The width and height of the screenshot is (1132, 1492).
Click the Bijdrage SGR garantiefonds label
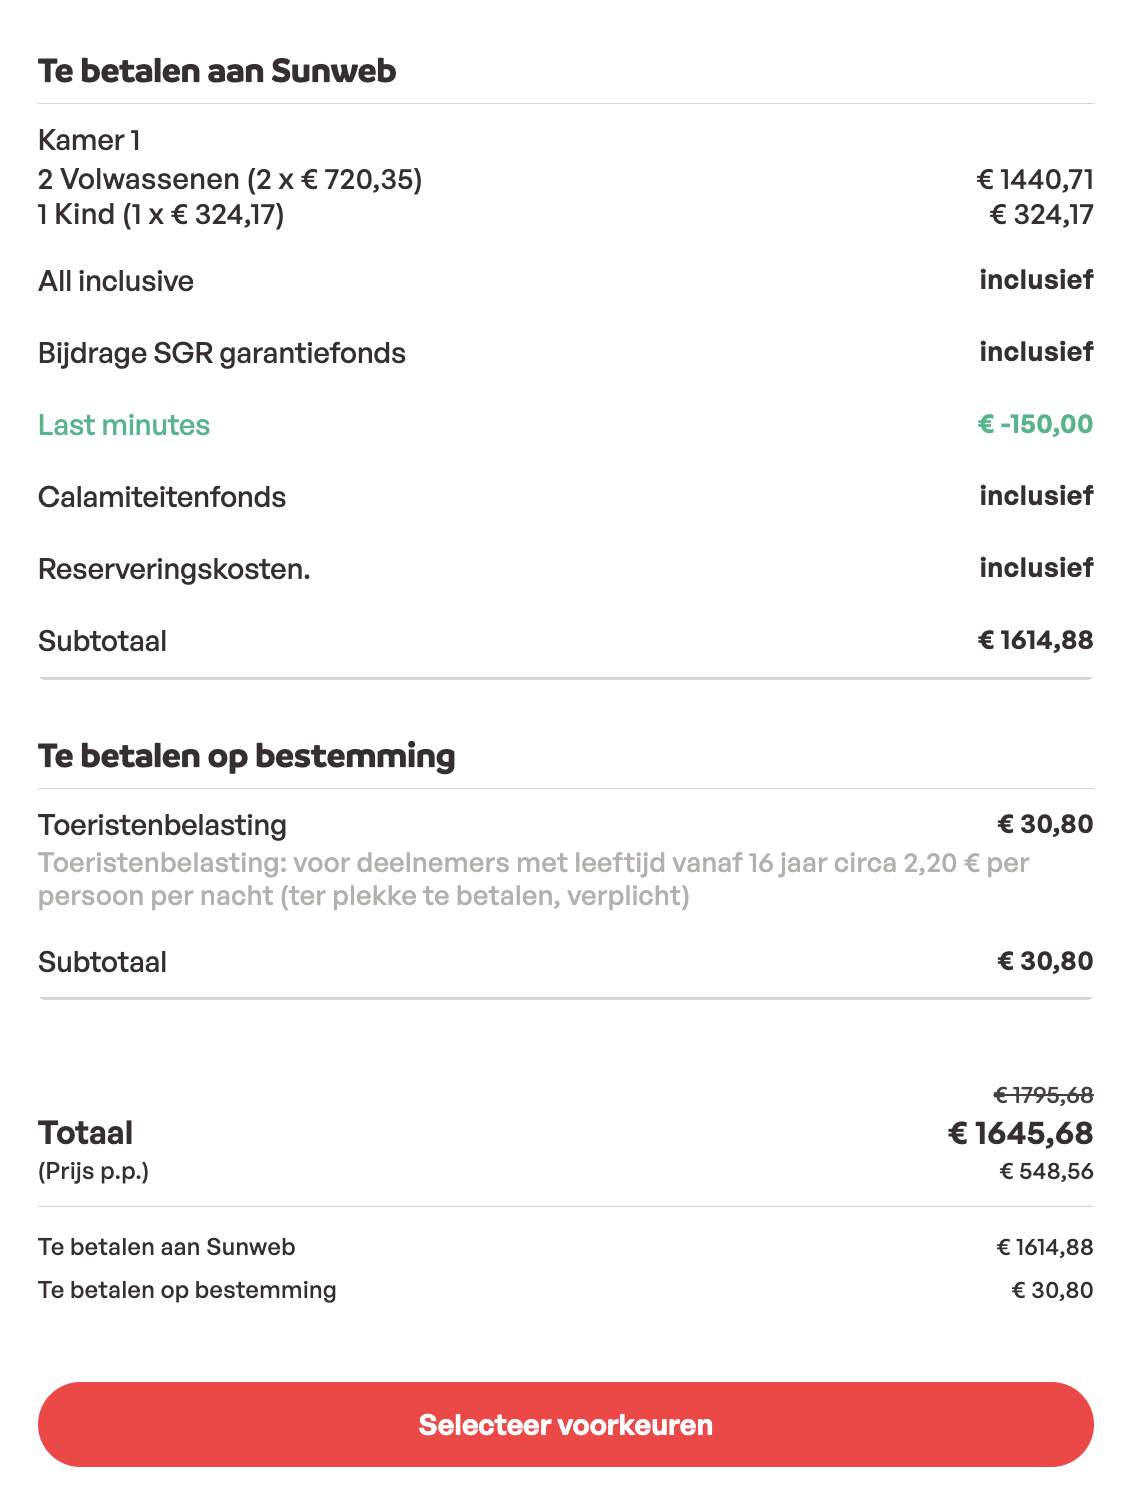(x=222, y=353)
